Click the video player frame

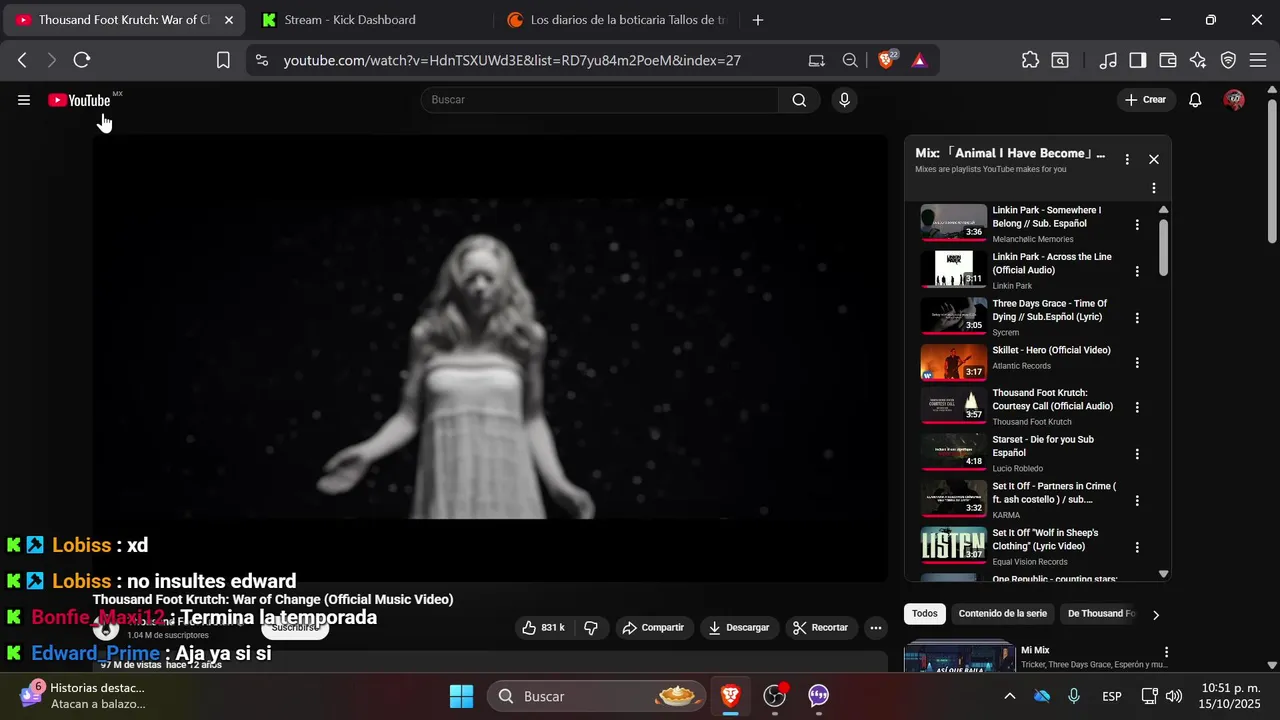coord(490,358)
